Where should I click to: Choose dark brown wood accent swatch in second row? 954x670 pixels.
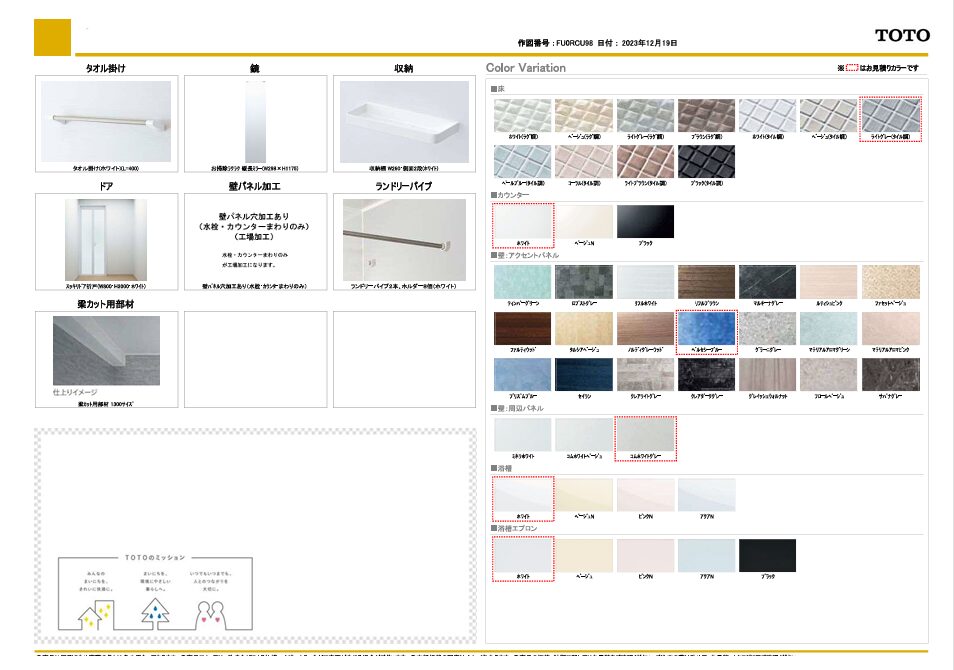click(x=523, y=329)
